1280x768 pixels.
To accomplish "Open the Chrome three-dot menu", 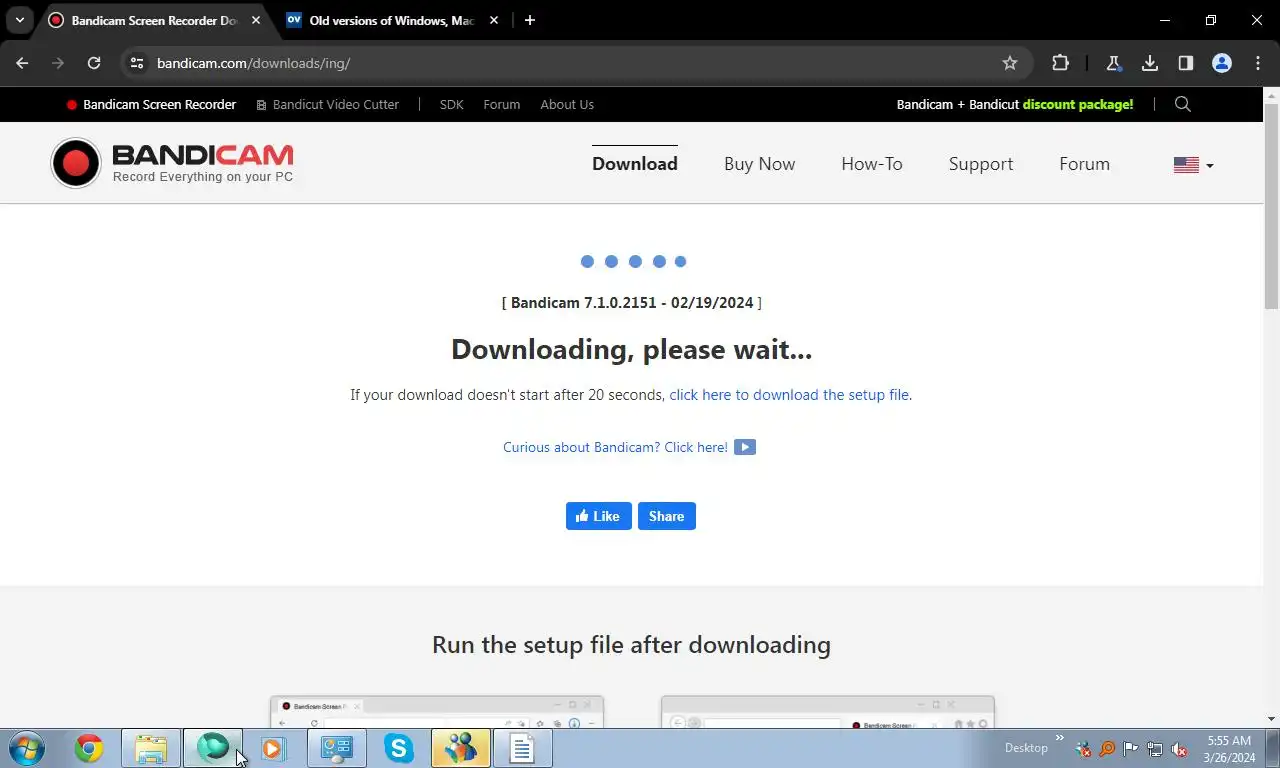I will coord(1258,63).
